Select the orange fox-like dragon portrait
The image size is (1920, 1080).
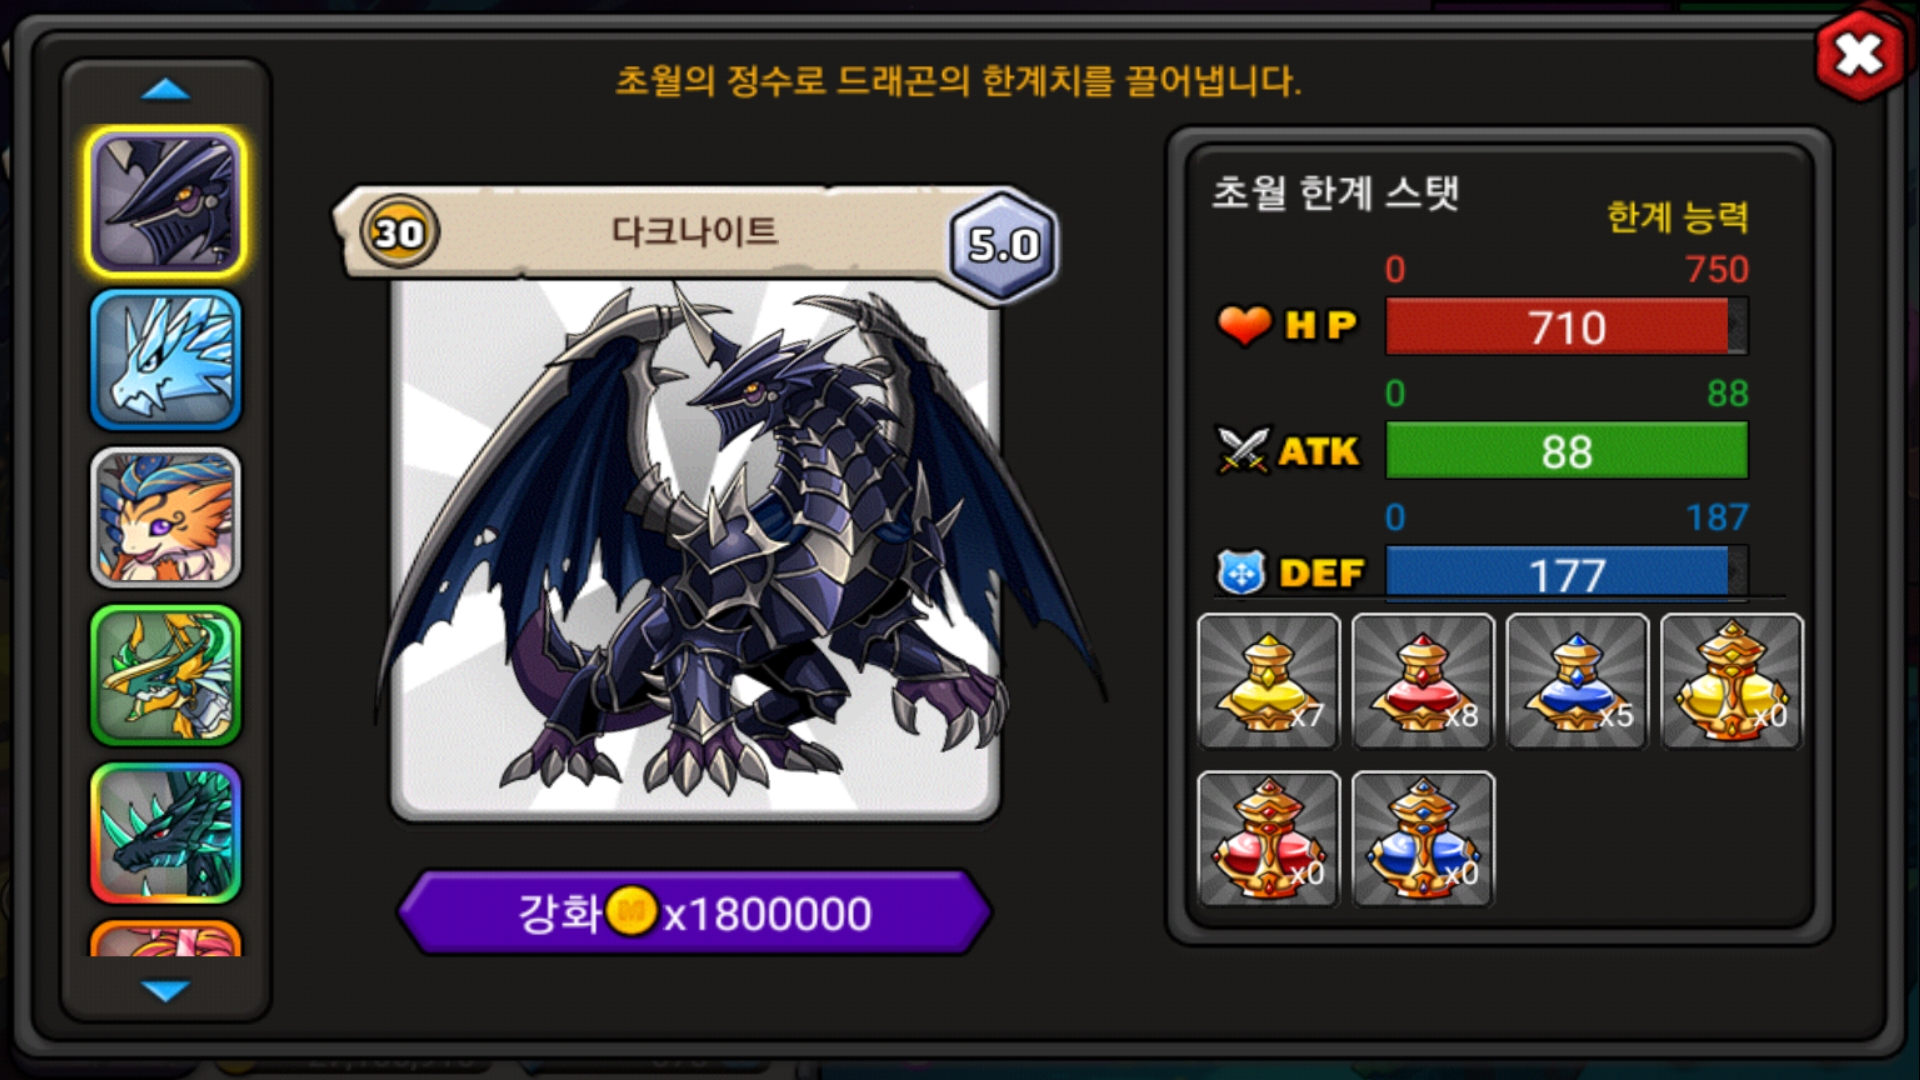[x=166, y=517]
